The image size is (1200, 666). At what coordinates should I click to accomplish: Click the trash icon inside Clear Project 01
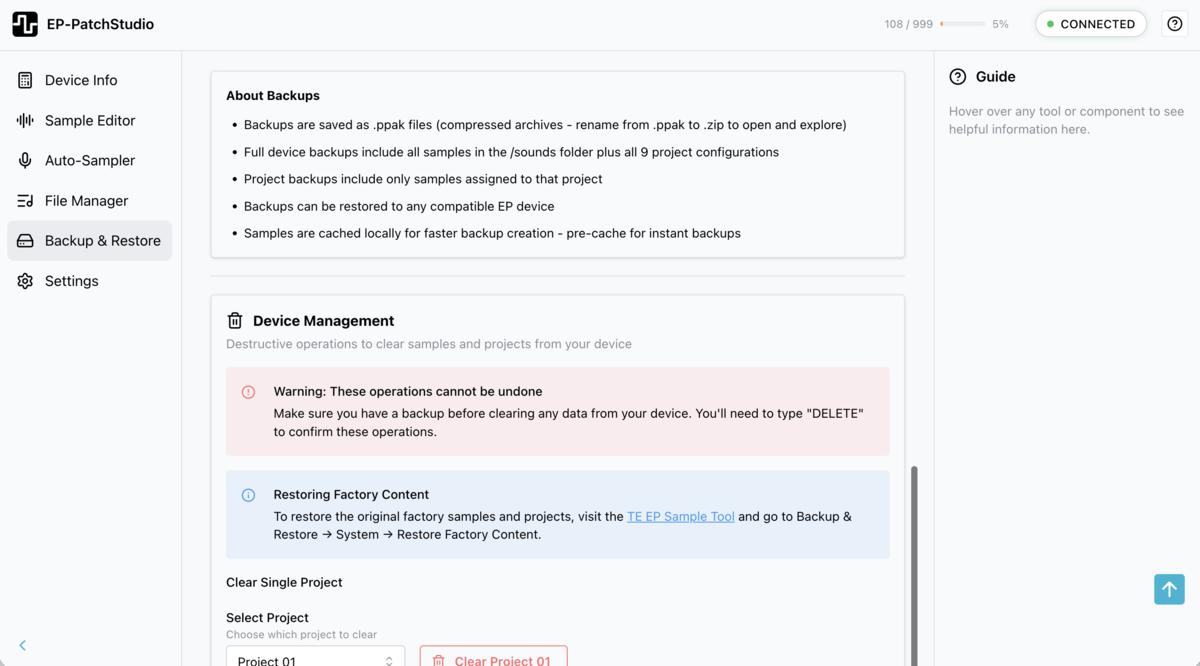[438, 661]
